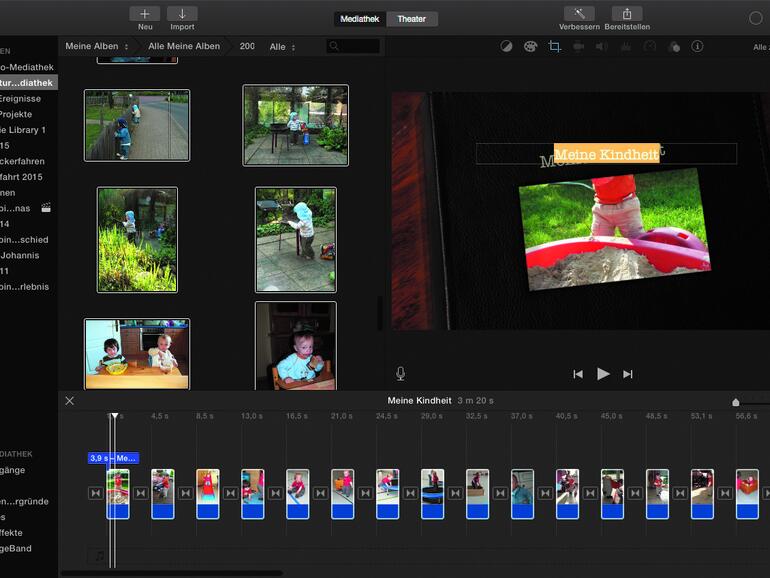770x578 pixels.
Task: Close the timeline with the X button
Action: click(69, 400)
